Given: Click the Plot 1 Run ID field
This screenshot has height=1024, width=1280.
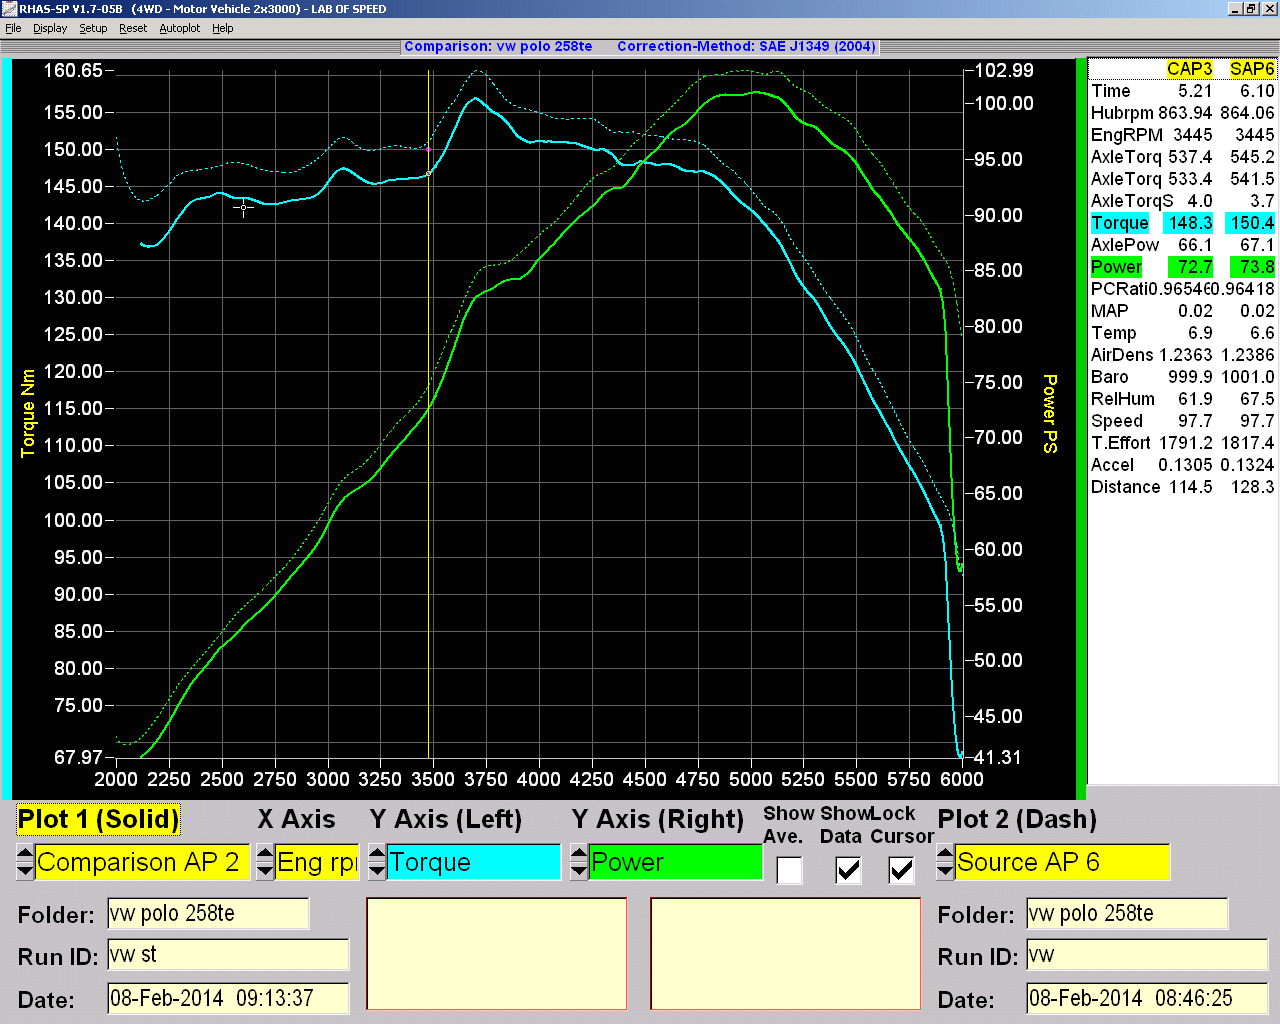Looking at the screenshot, I should [228, 955].
